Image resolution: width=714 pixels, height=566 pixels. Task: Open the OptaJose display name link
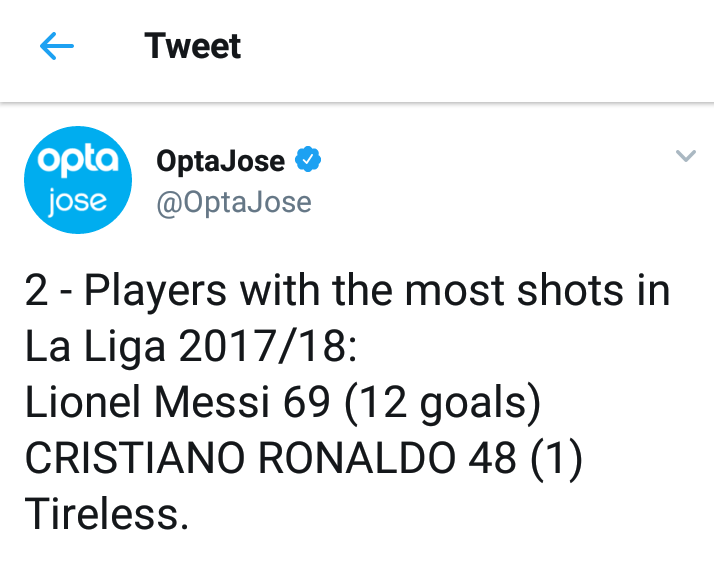221,160
